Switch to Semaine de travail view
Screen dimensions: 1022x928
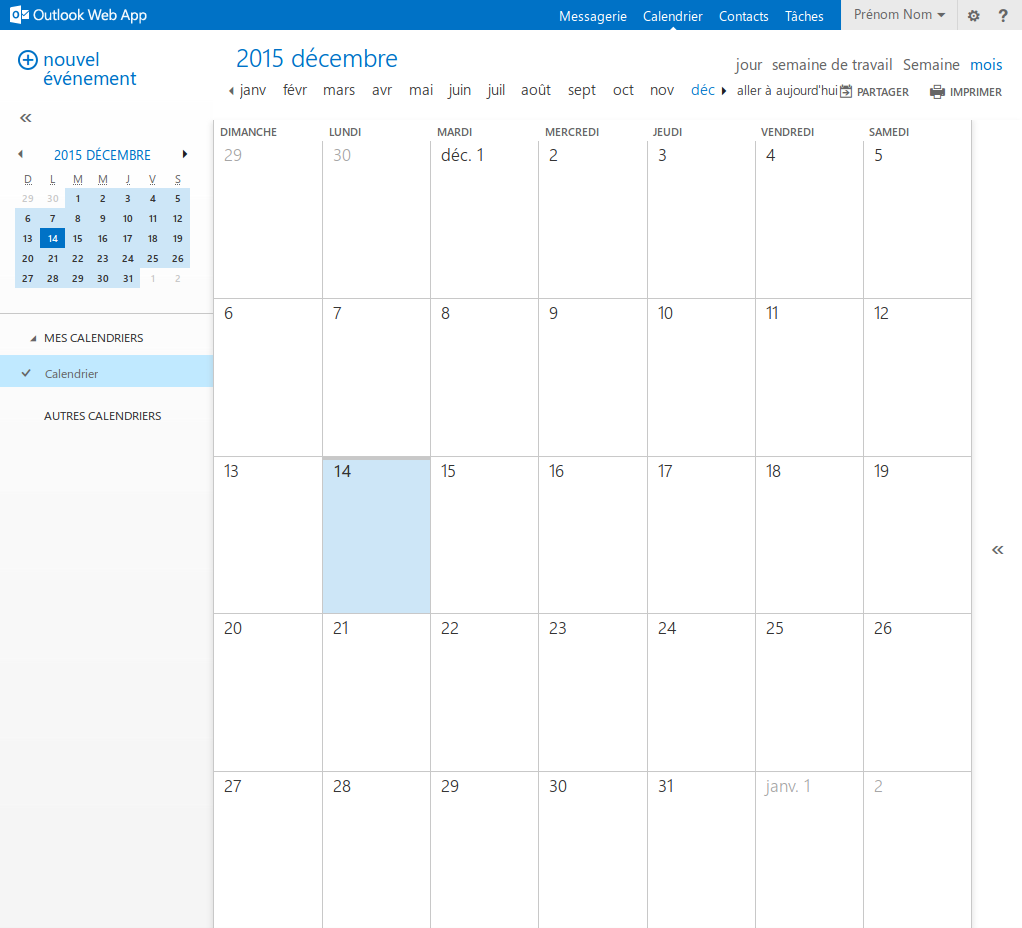coord(831,65)
